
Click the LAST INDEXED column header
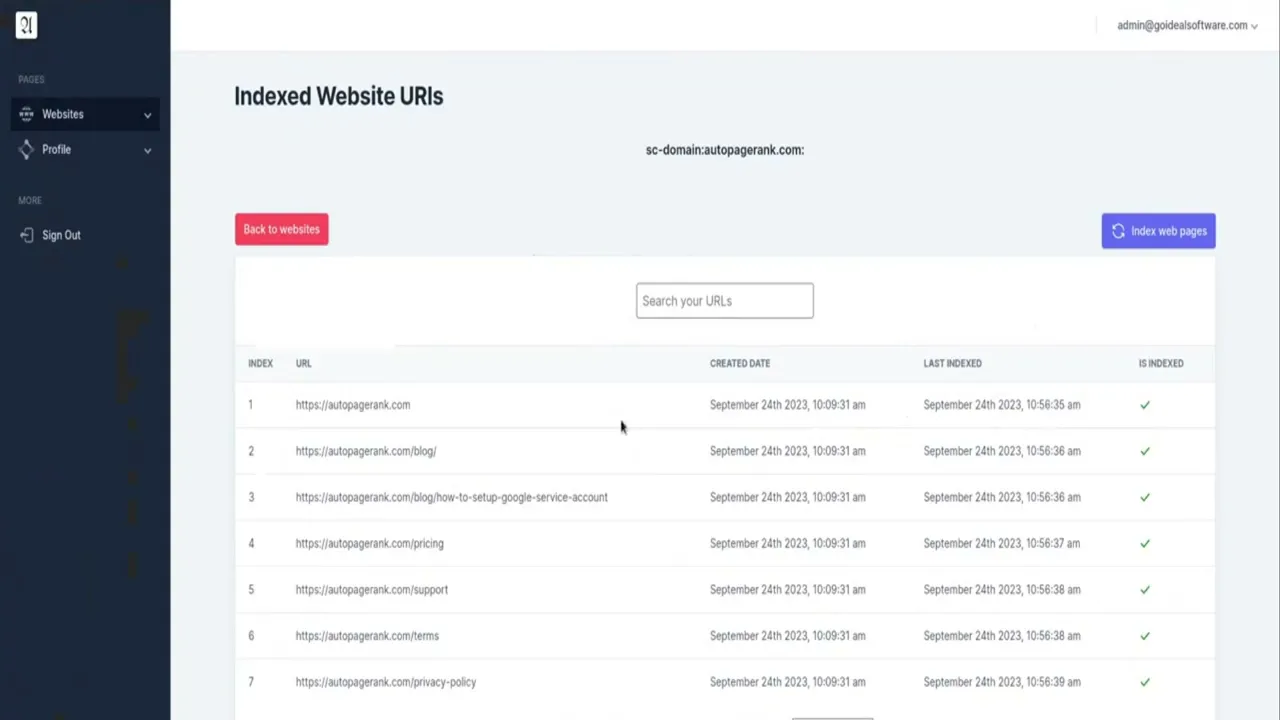(952, 363)
